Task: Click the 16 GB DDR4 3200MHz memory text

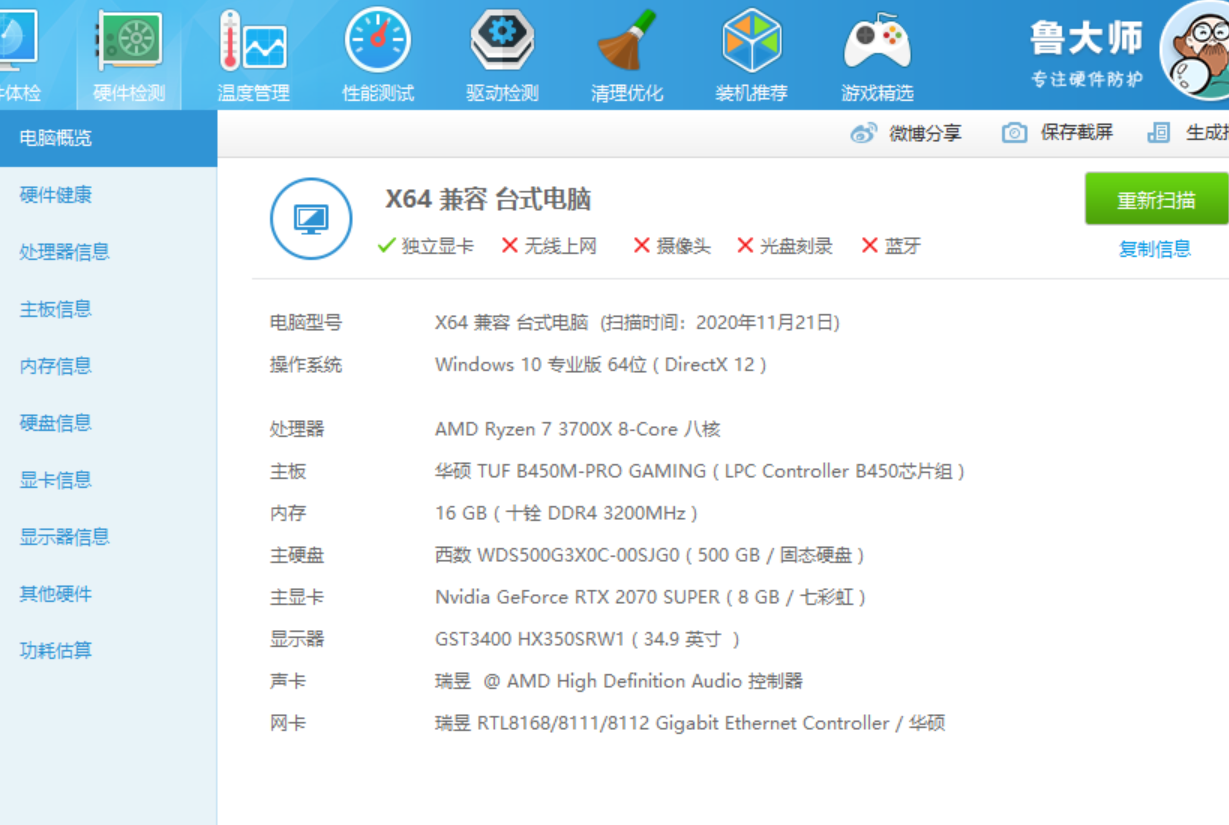Action: pyautogui.click(x=566, y=513)
